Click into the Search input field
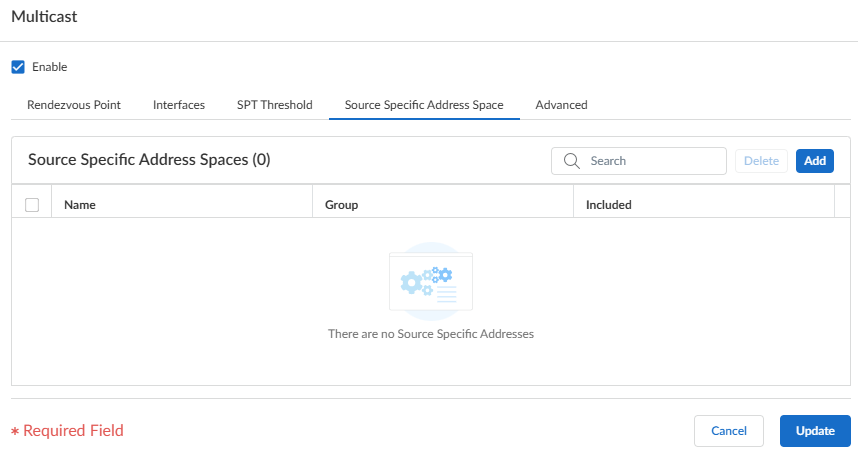Image resolution: width=858 pixels, height=474 pixels. 650,161
